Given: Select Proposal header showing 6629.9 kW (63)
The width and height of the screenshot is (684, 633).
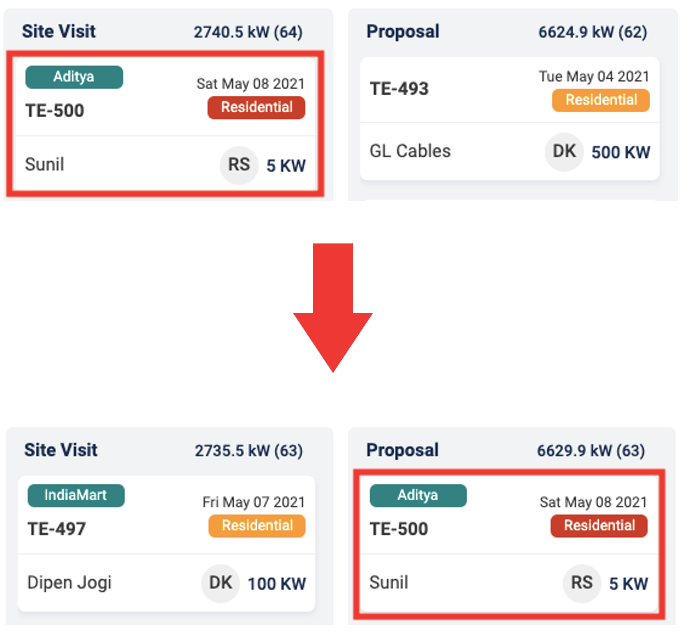Looking at the screenshot, I should pos(403,450).
